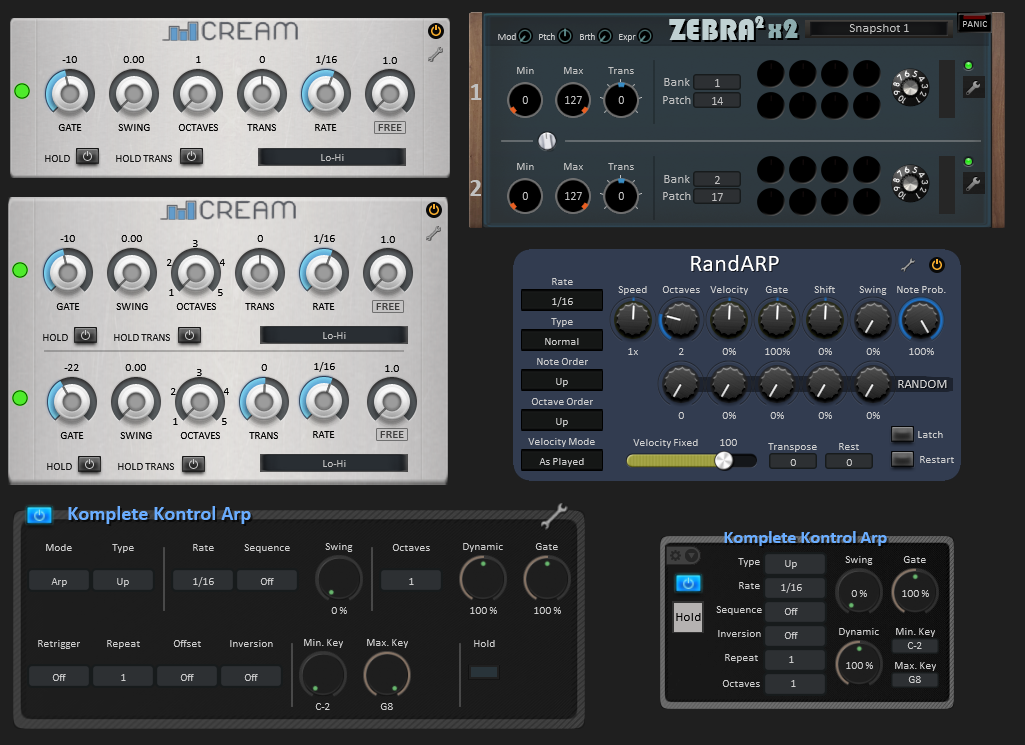Open RandARP Rate dropdown showing 1/16
The image size is (1025, 745).
pos(562,301)
